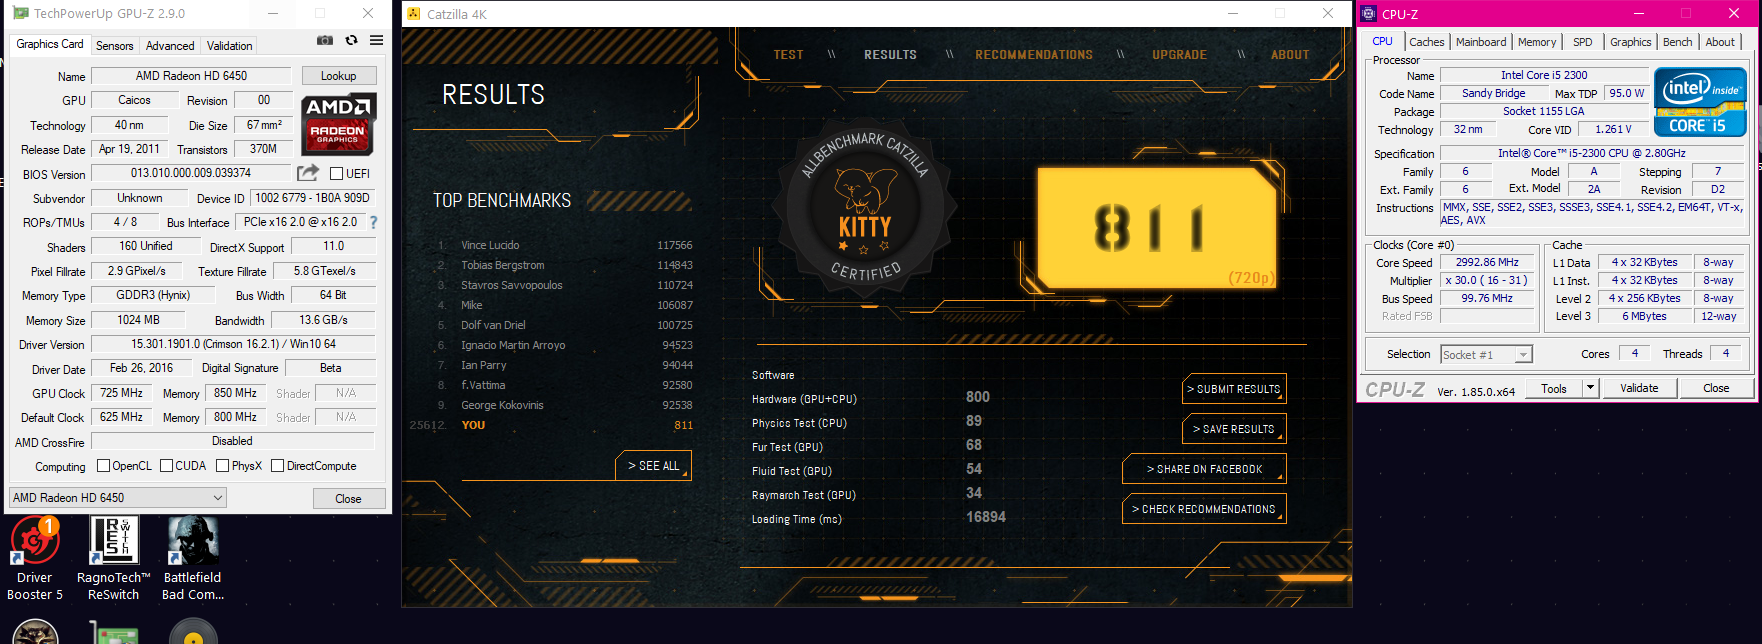Select Catzilla TEST menu item
Viewport: 1762px width, 644px height.
pyautogui.click(x=788, y=55)
